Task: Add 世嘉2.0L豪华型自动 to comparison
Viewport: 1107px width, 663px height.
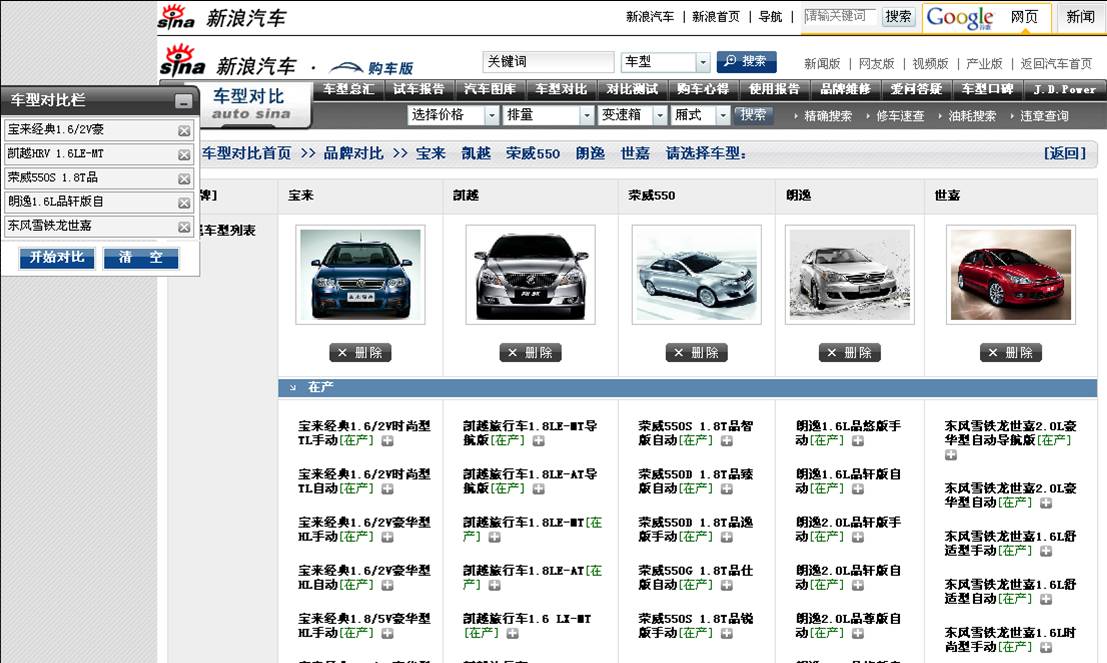Action: pyautogui.click(x=1046, y=503)
